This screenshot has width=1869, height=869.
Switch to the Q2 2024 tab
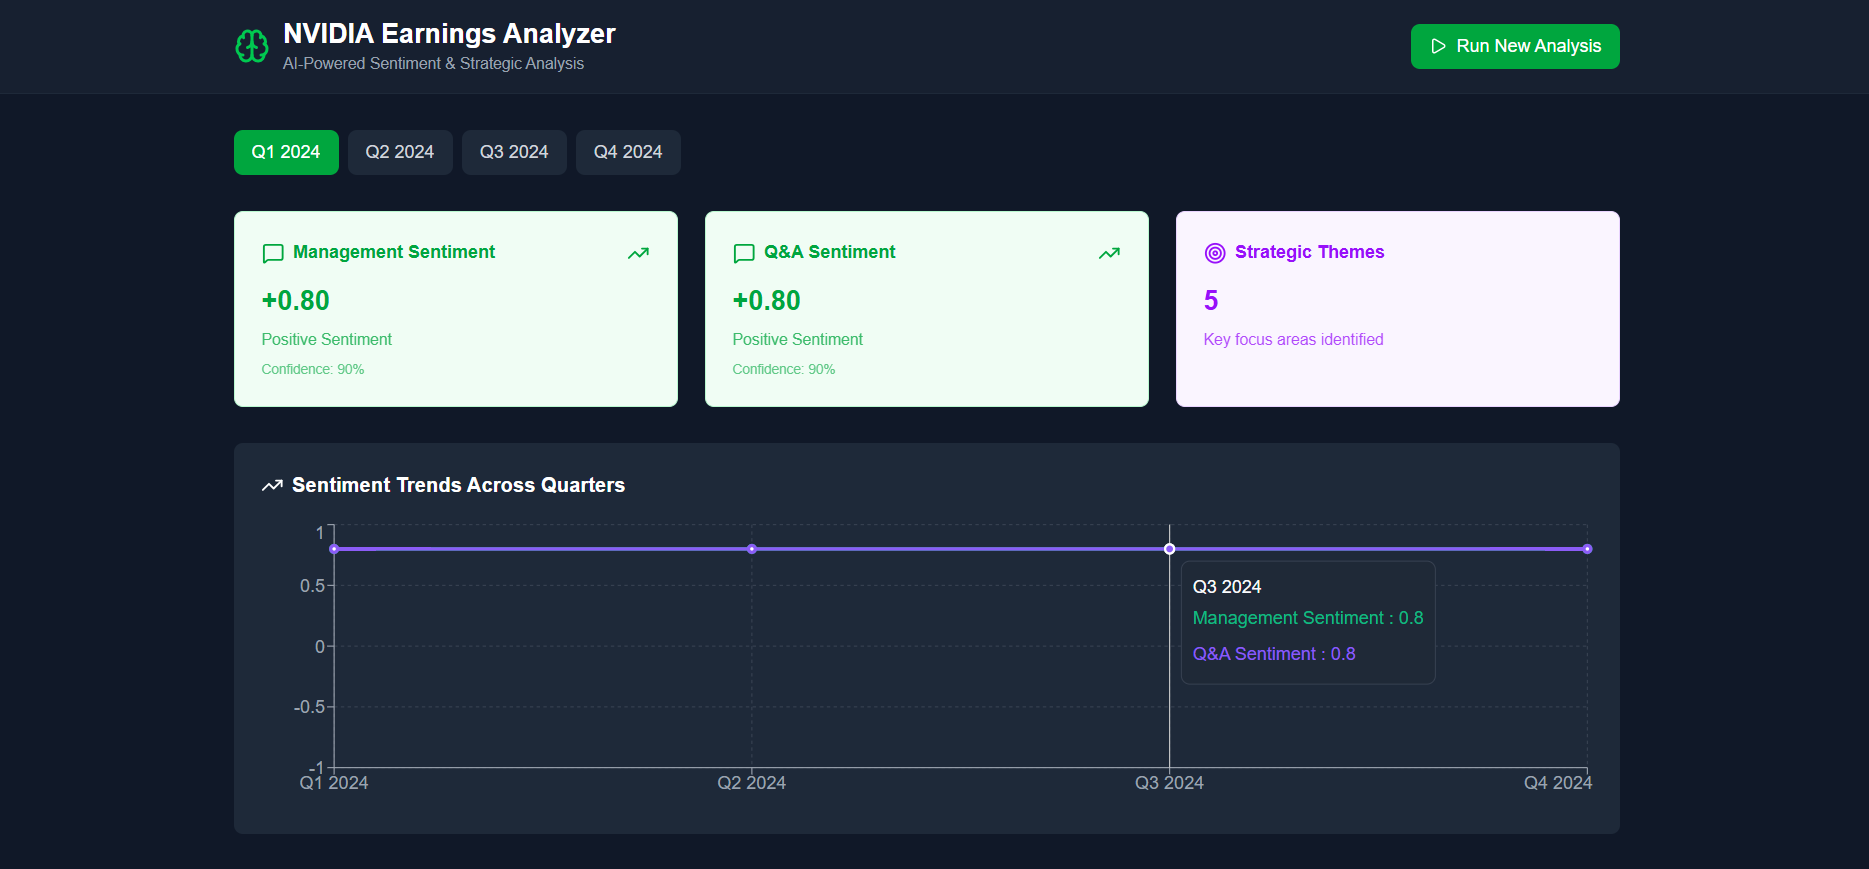click(400, 152)
